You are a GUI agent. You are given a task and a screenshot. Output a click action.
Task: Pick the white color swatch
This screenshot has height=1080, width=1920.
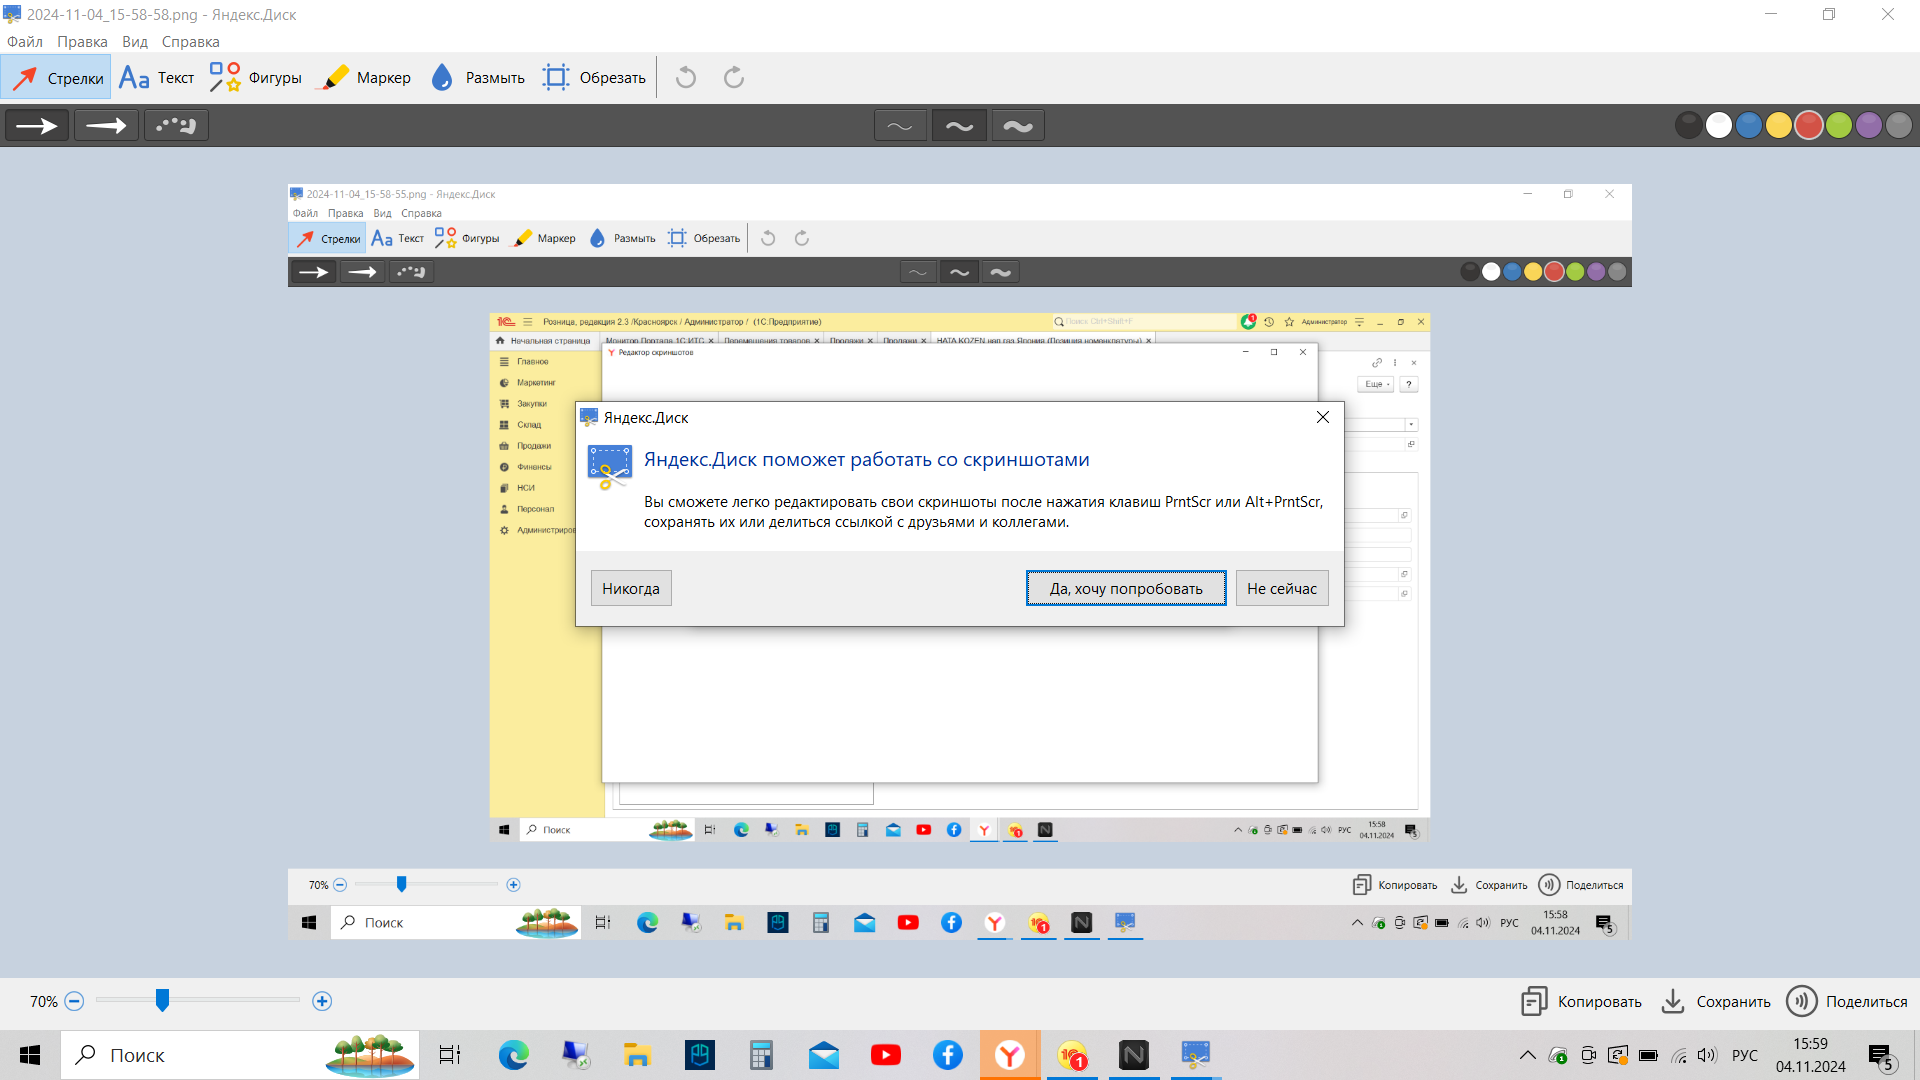click(x=1719, y=125)
